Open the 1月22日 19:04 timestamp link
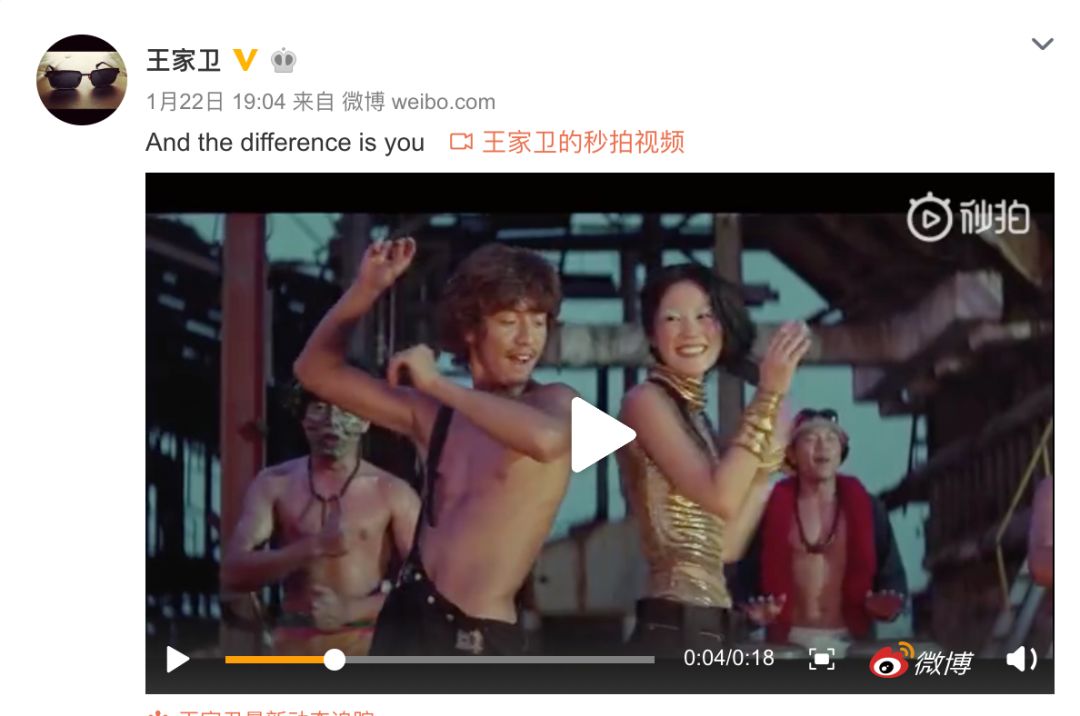 [216, 102]
